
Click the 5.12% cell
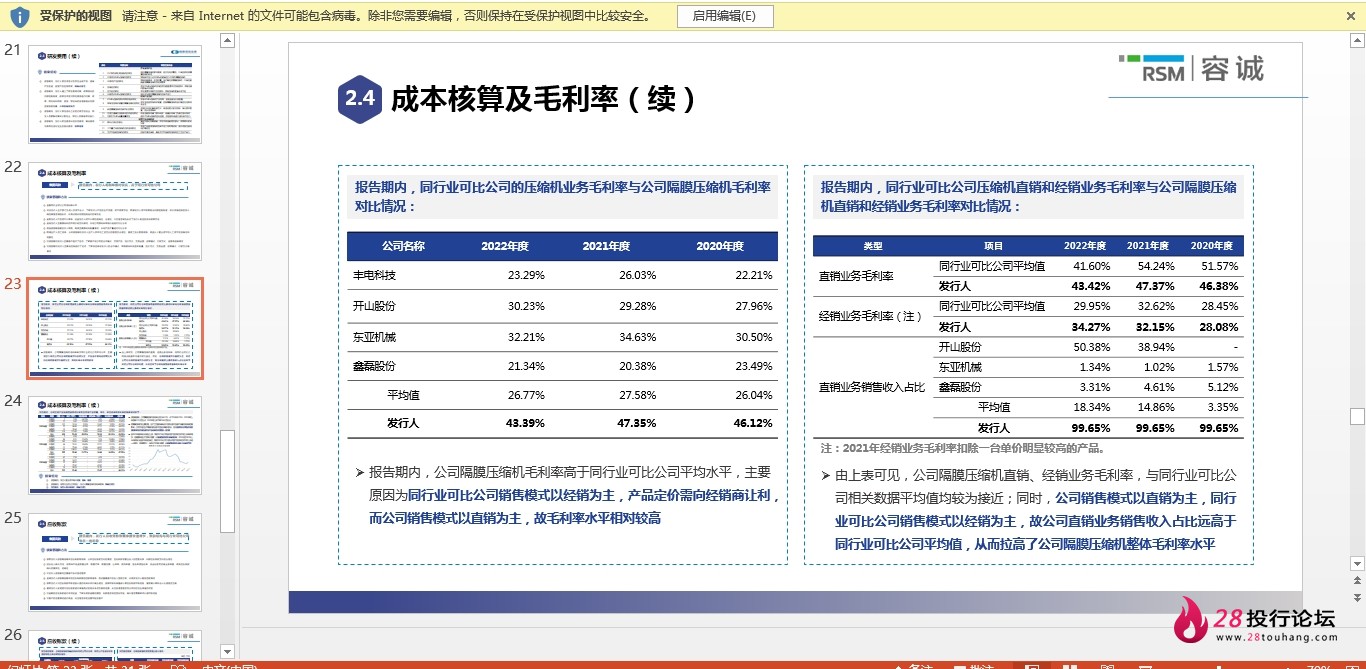1223,387
